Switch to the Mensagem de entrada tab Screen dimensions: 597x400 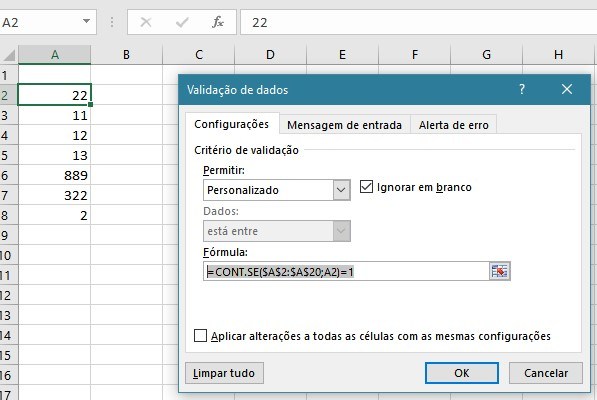click(344, 125)
